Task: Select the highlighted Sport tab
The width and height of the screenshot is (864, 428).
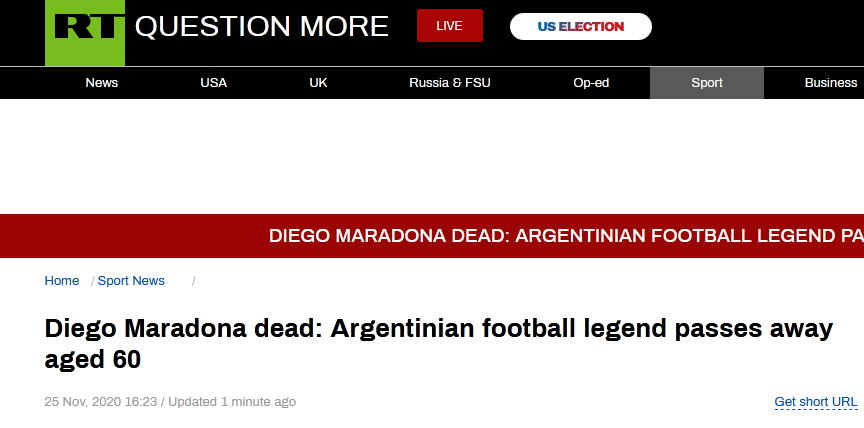Action: (x=706, y=83)
